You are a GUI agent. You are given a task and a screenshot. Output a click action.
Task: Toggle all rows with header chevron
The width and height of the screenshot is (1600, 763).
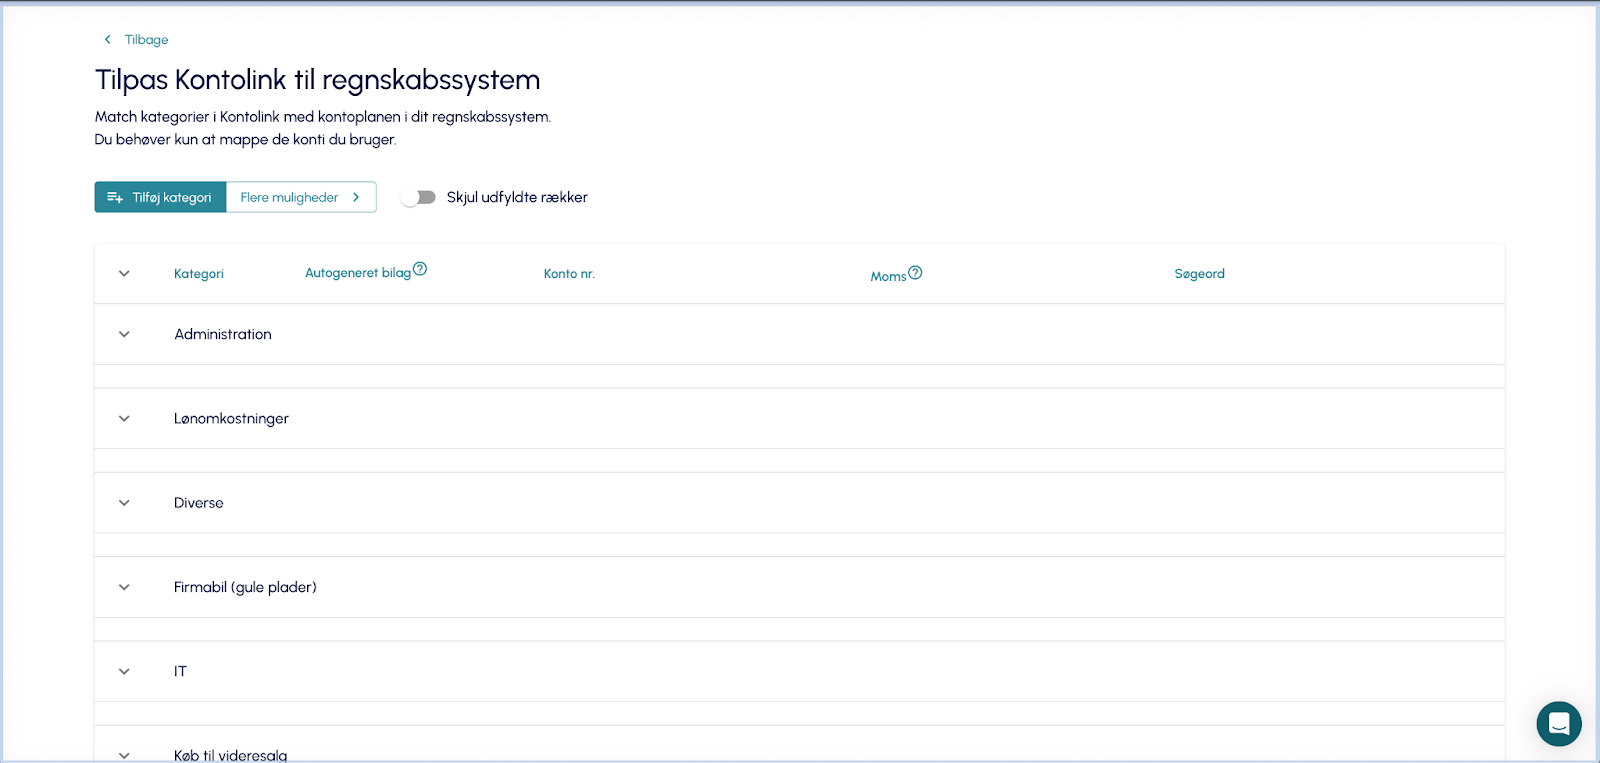click(124, 274)
